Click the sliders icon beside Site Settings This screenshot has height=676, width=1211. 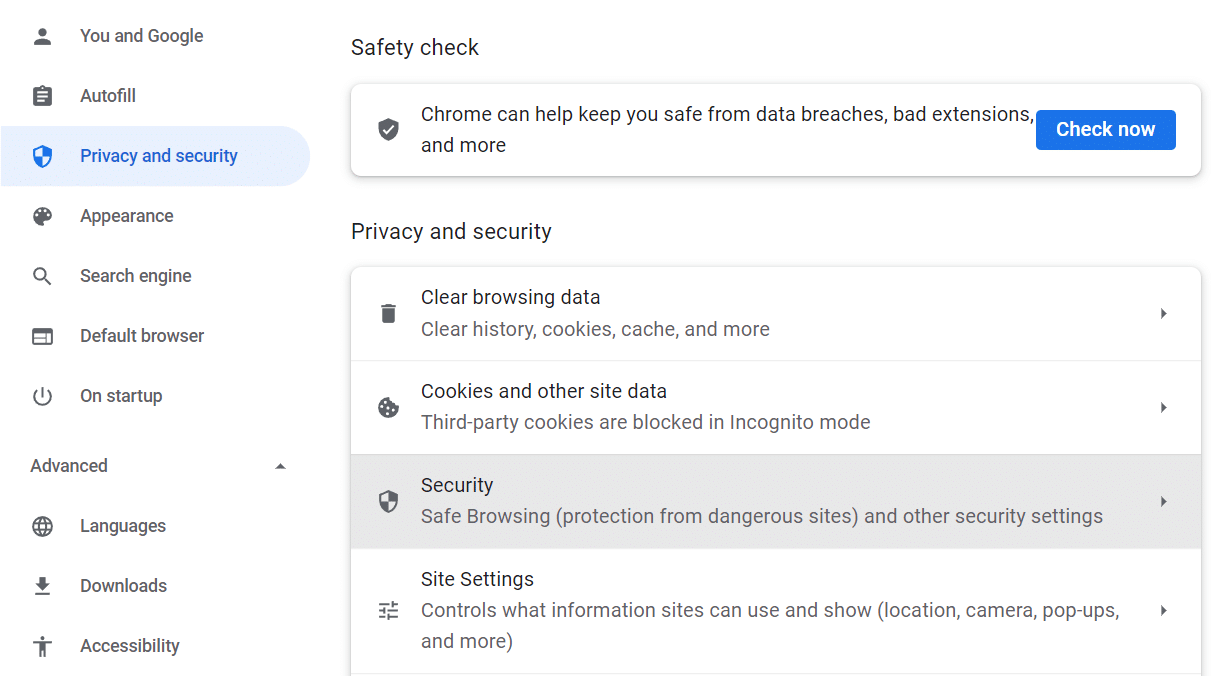[388, 610]
